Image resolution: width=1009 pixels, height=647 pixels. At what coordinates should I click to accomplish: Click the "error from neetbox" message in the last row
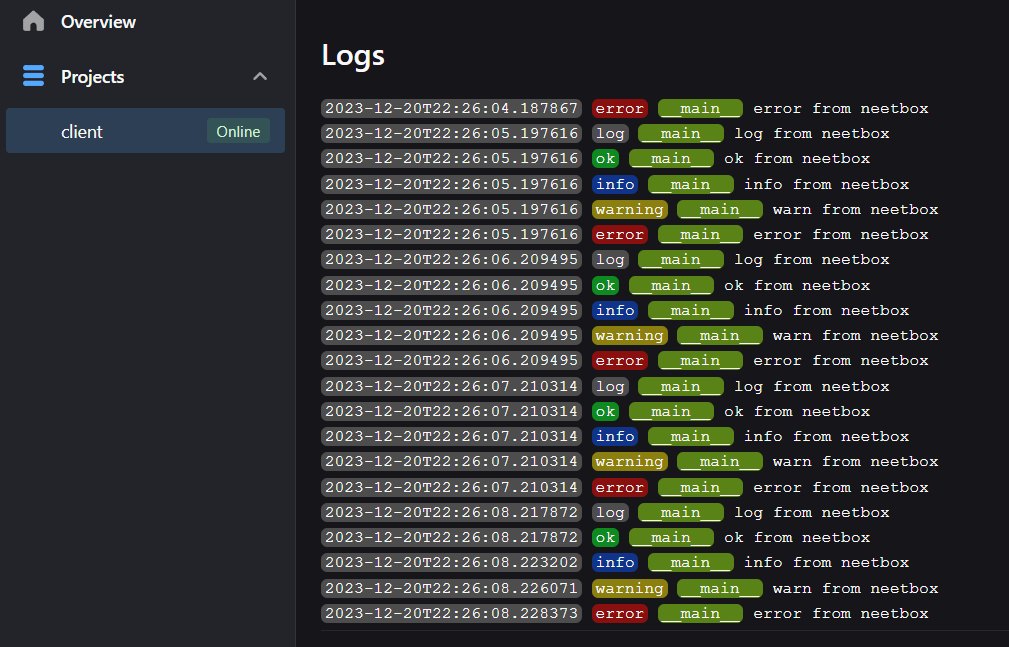(841, 613)
